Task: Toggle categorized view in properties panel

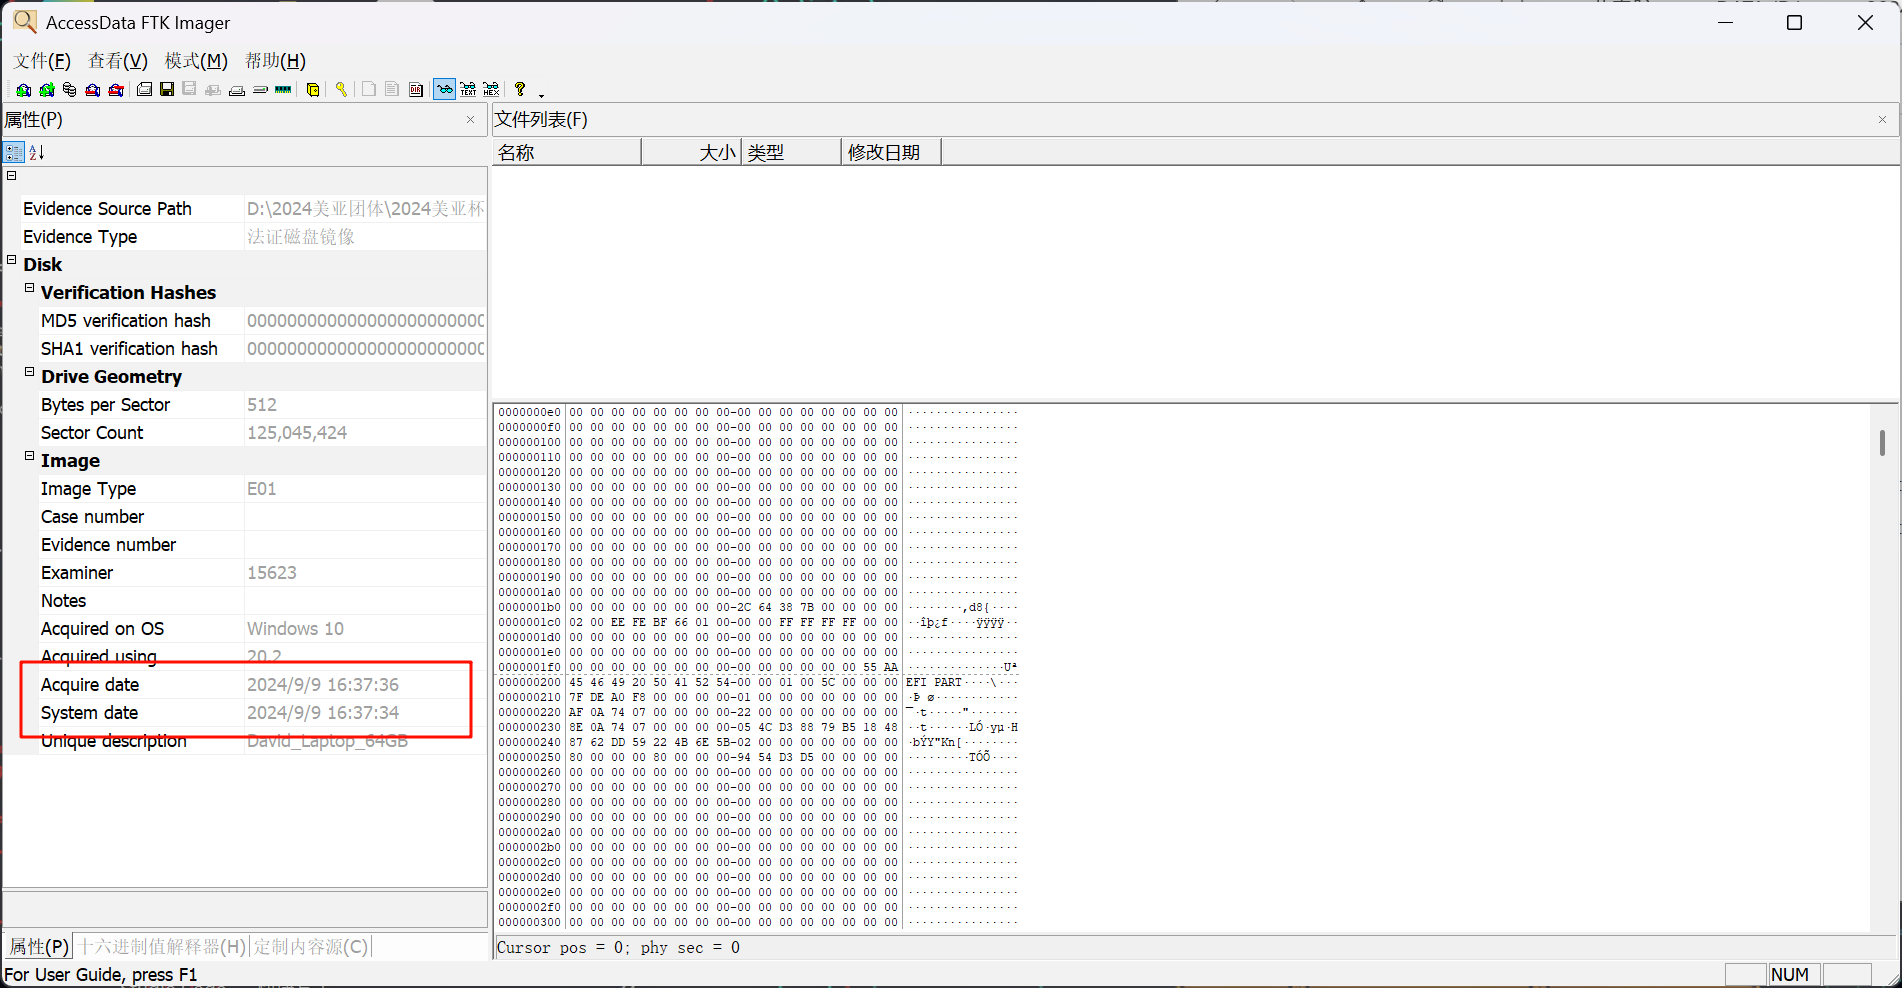Action: 13,152
